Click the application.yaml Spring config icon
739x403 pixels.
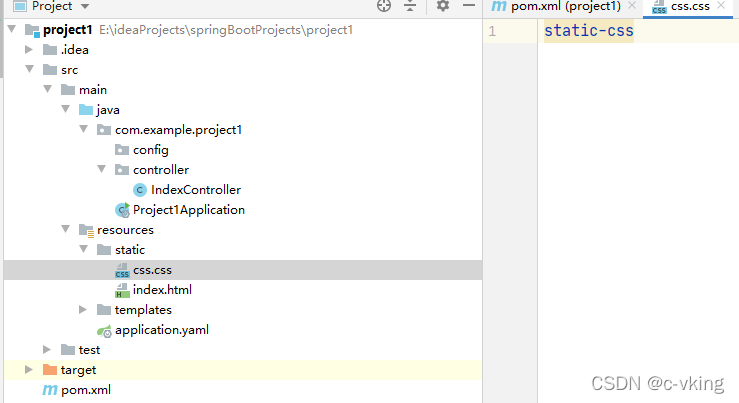coord(104,331)
